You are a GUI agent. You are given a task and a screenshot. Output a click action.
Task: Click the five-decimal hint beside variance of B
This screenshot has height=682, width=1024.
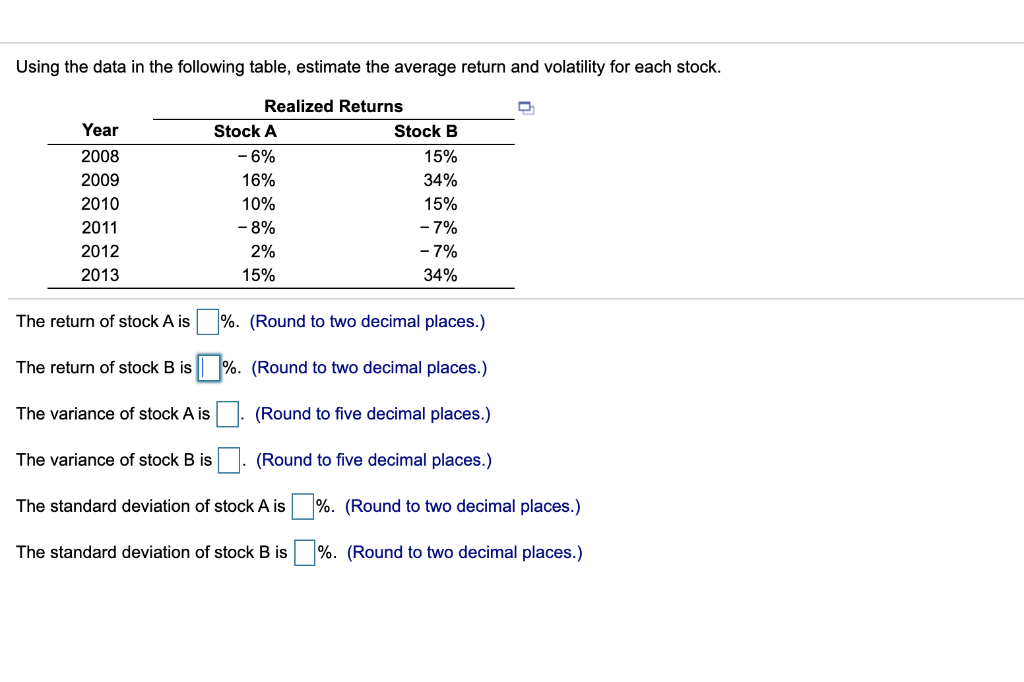pos(374,459)
